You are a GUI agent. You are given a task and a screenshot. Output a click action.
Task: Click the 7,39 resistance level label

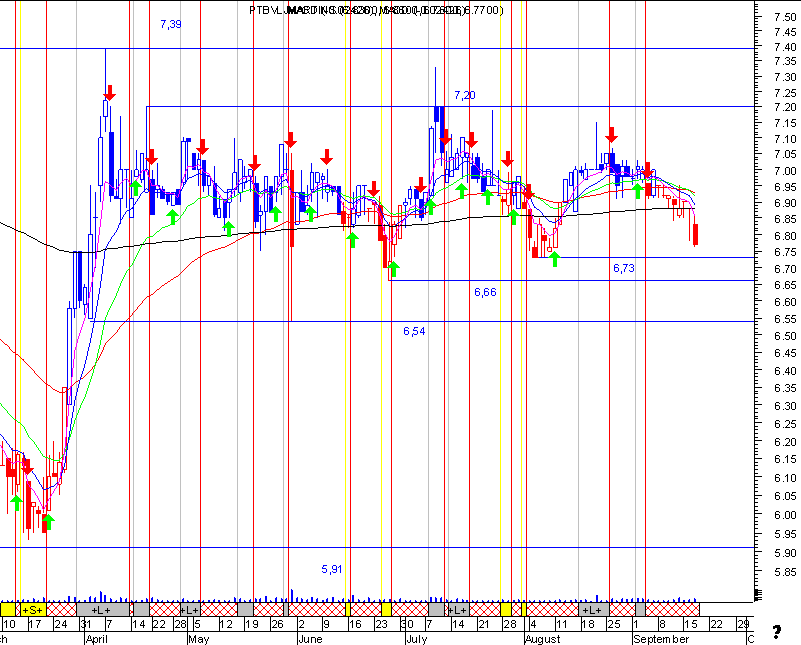(171, 24)
